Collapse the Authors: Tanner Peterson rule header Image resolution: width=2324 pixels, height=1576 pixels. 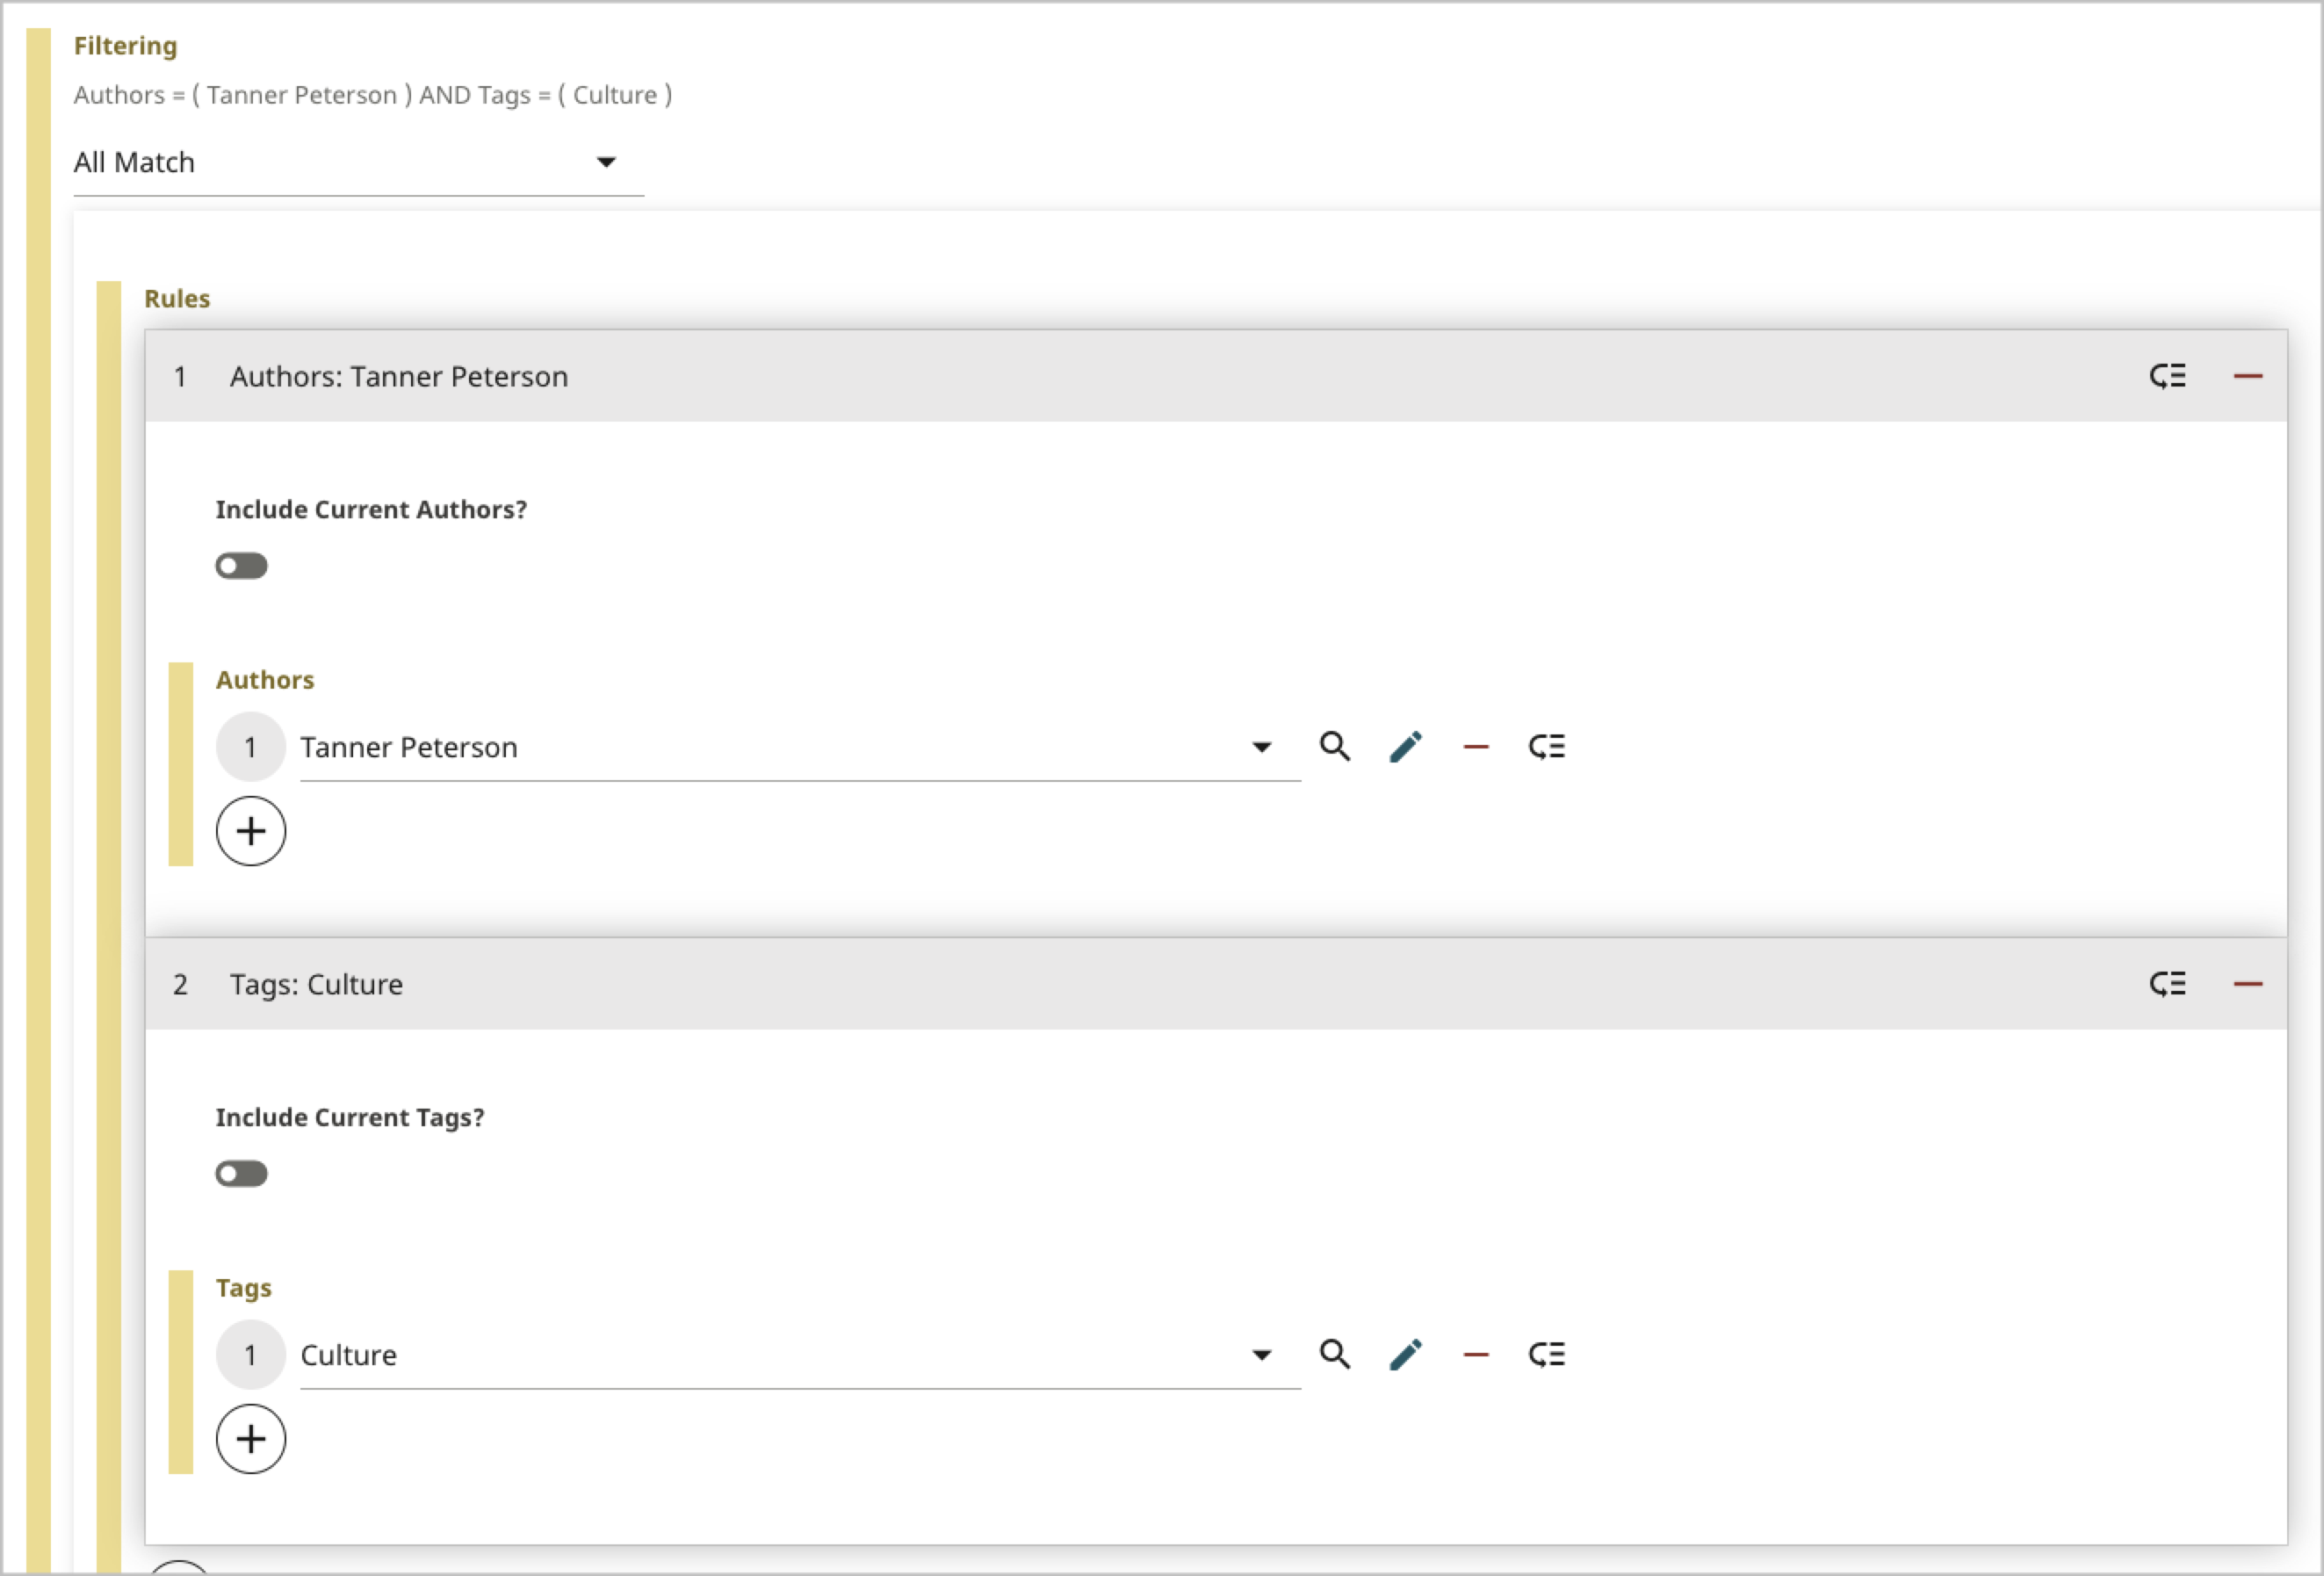398,376
